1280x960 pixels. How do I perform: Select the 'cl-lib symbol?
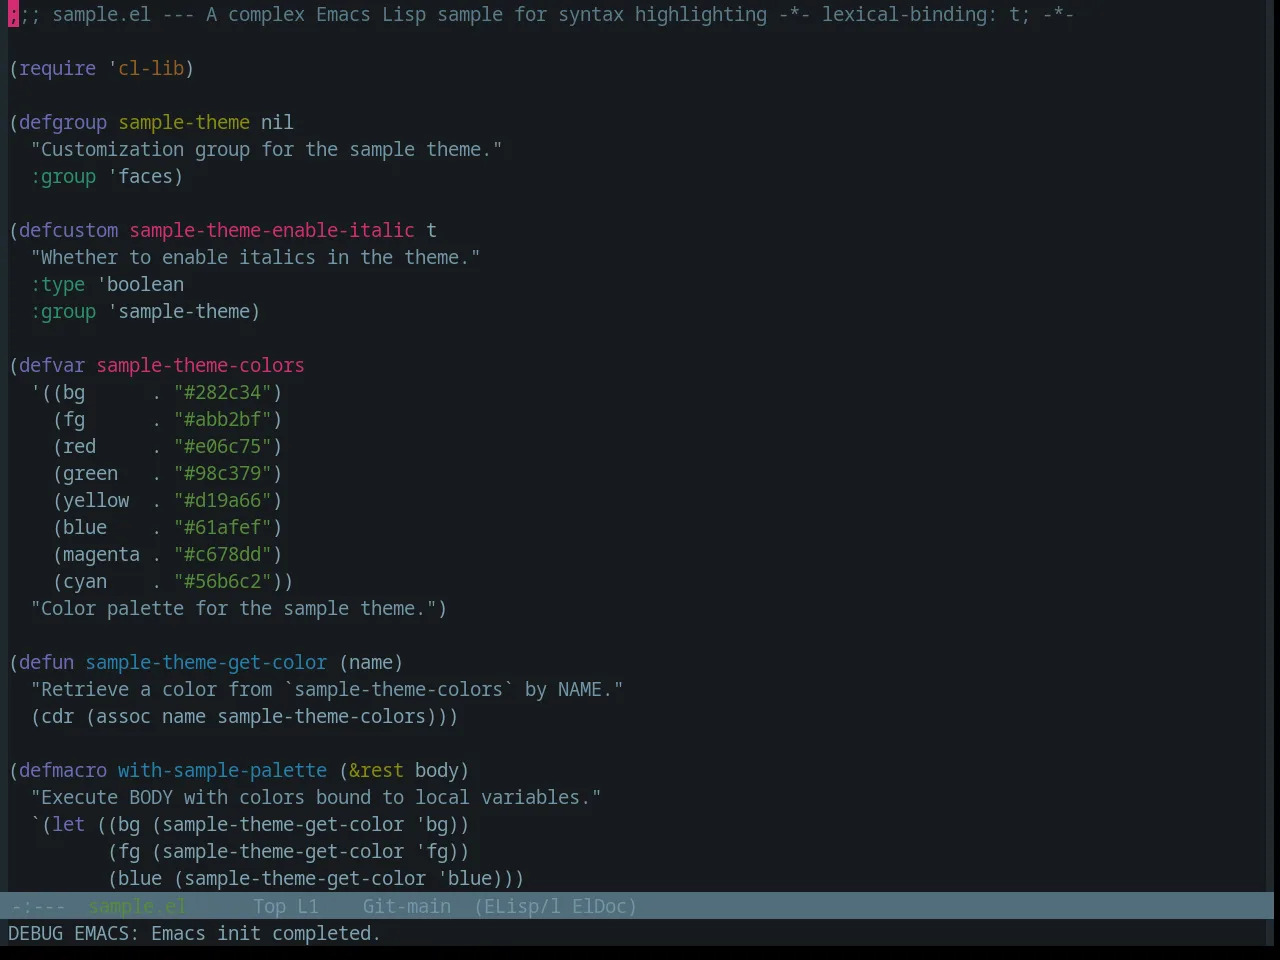pos(146,68)
